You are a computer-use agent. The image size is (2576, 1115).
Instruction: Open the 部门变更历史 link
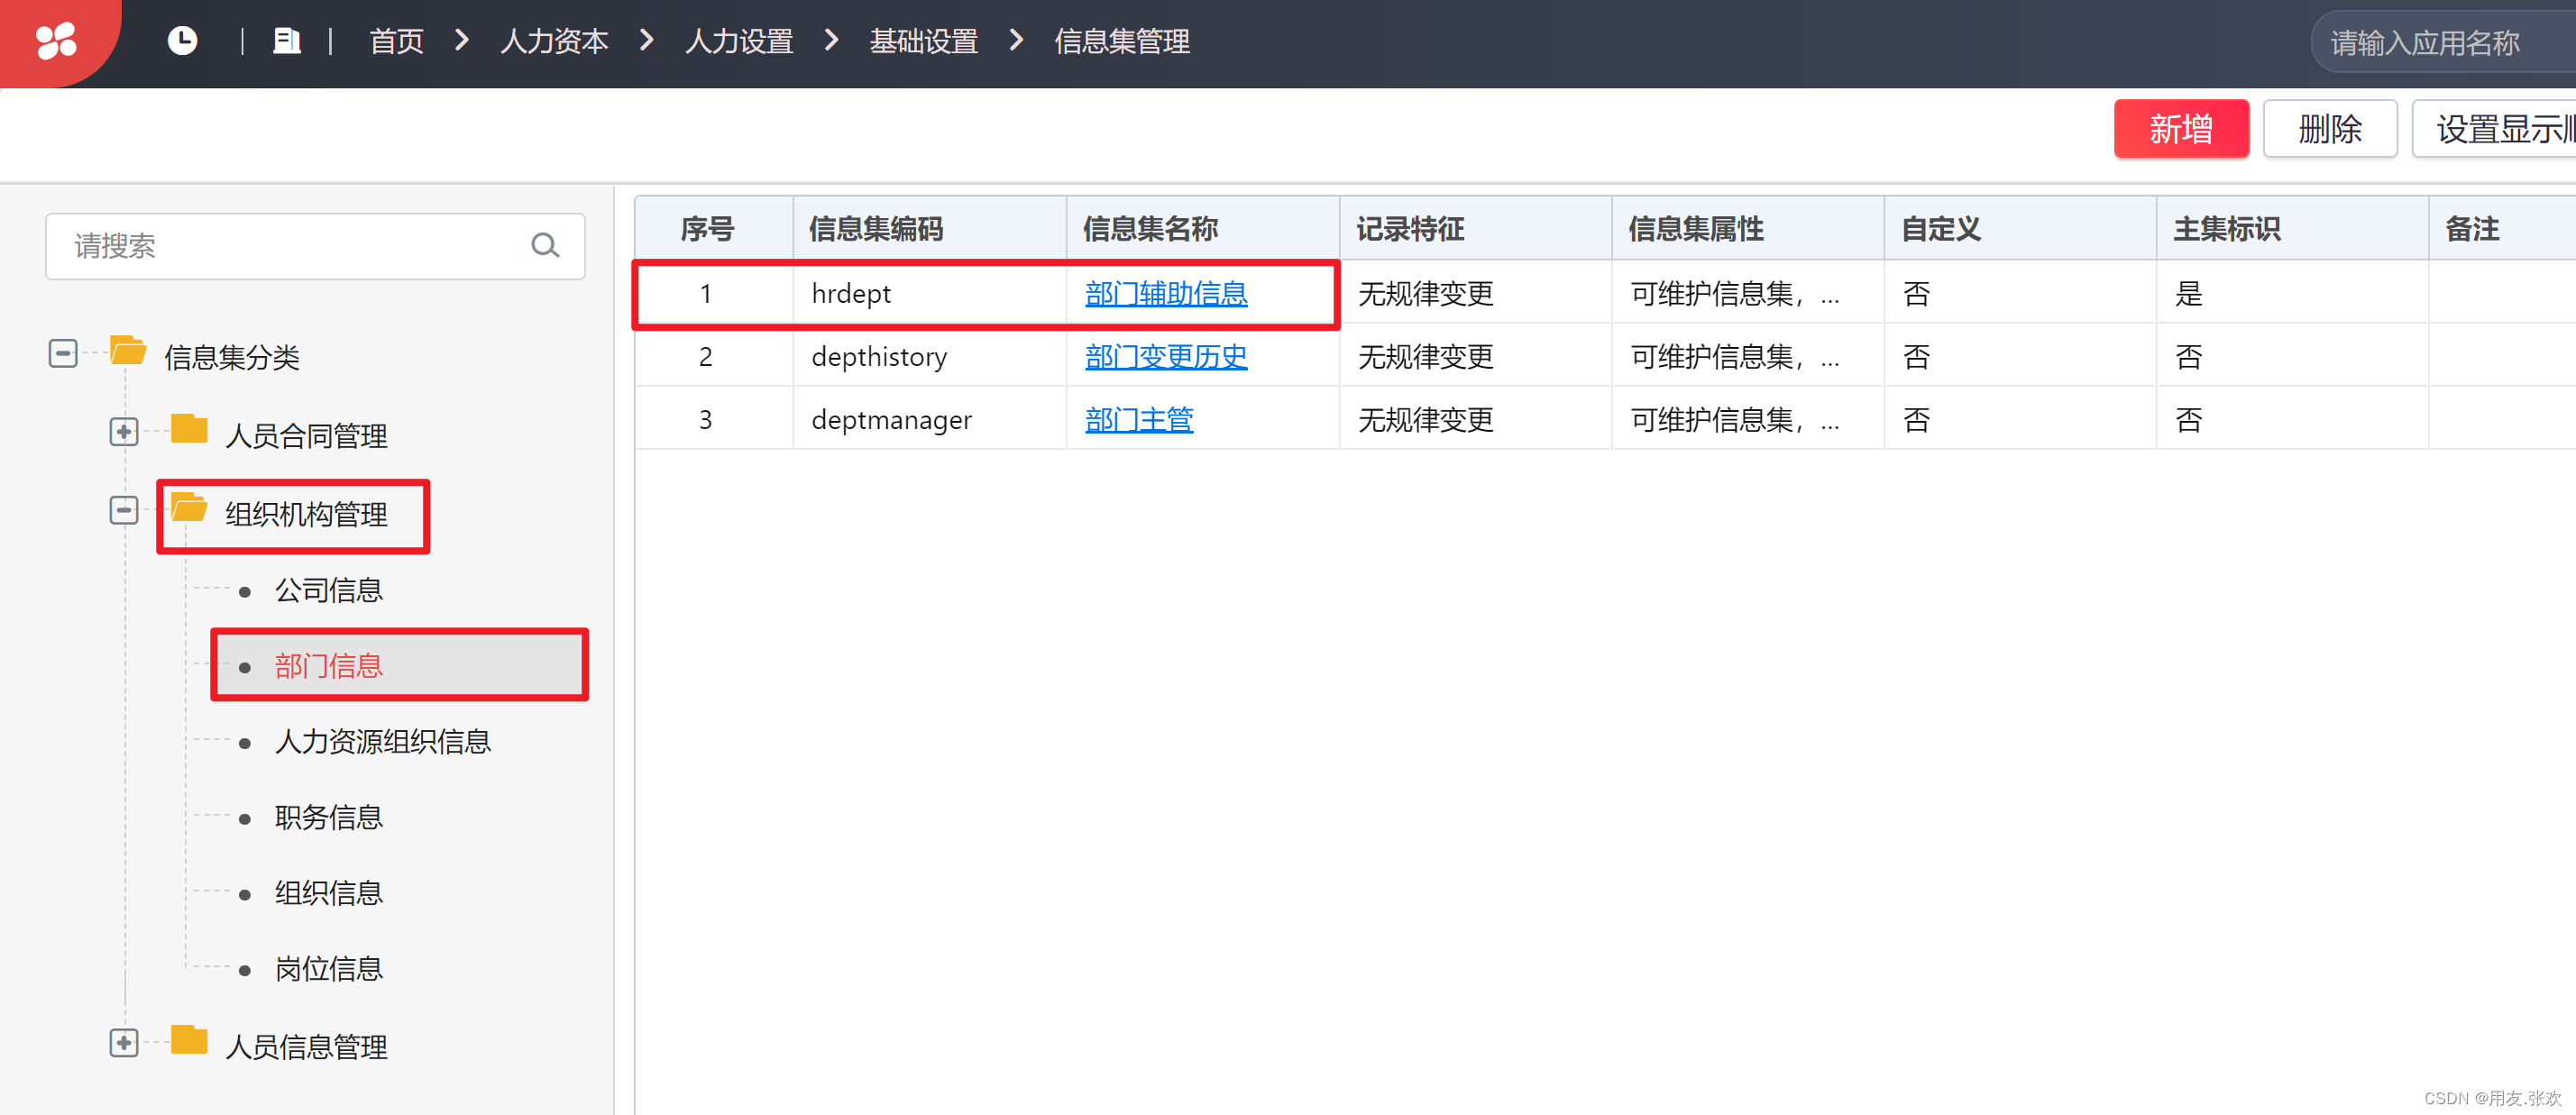[1165, 357]
